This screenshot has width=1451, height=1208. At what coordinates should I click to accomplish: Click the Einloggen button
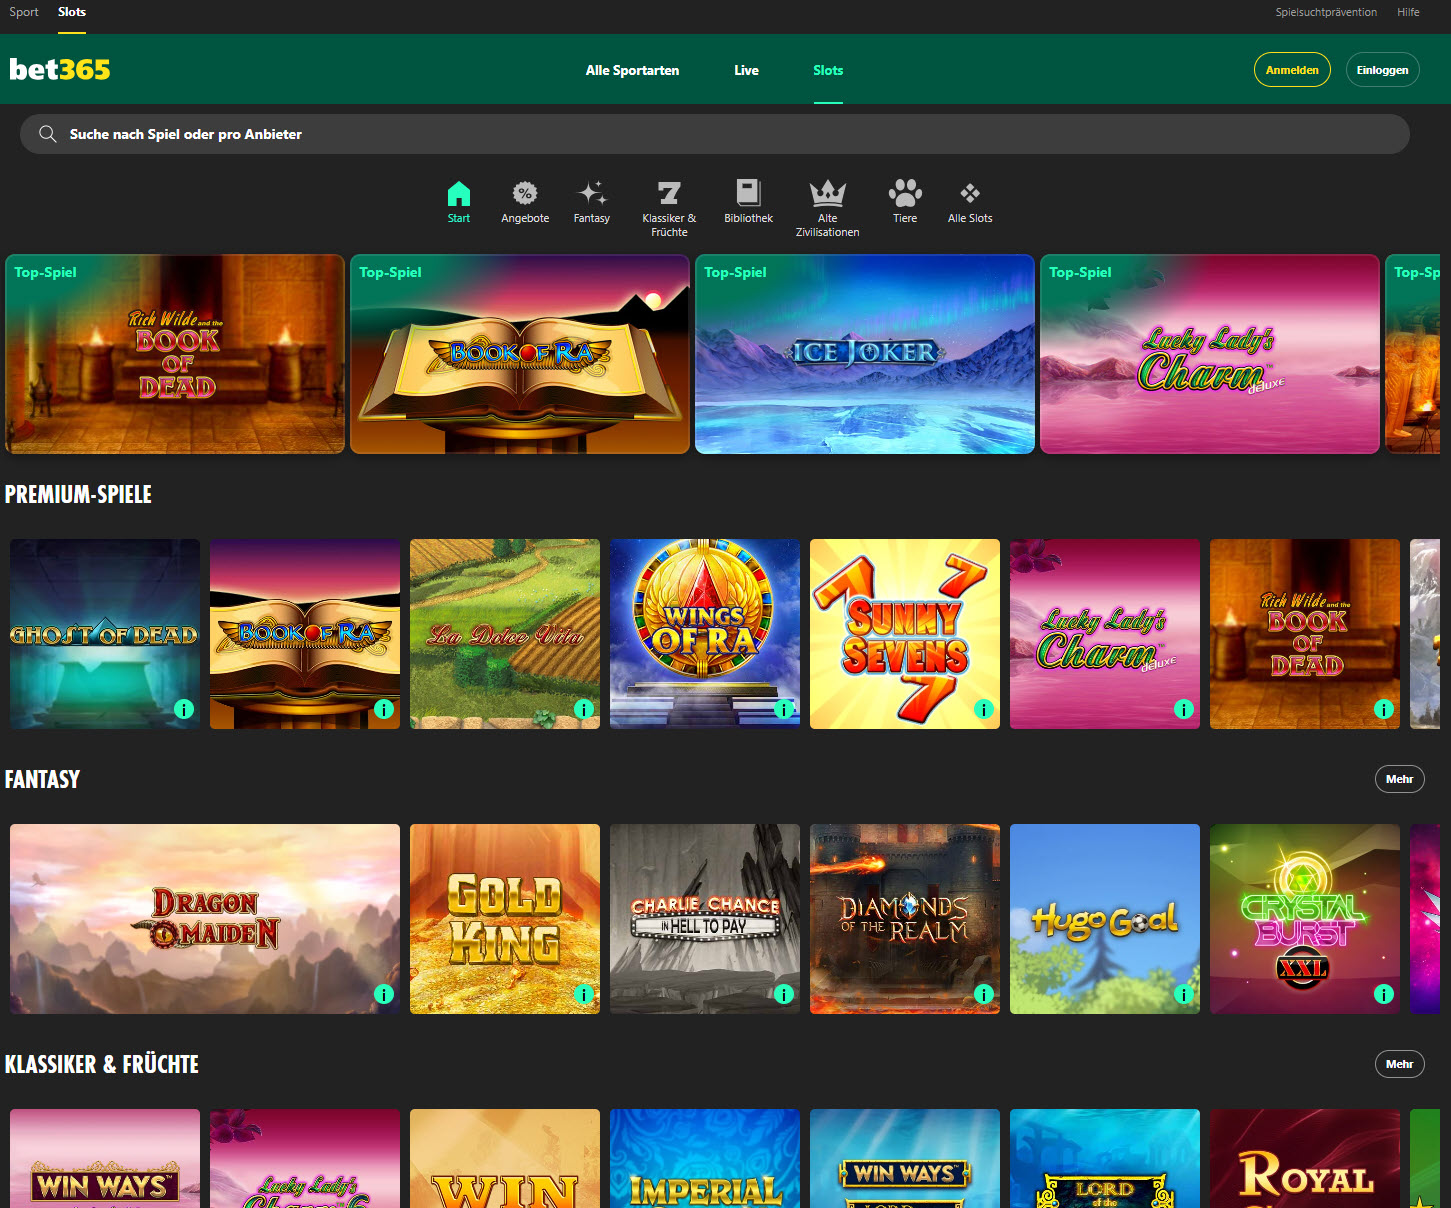[1382, 69]
